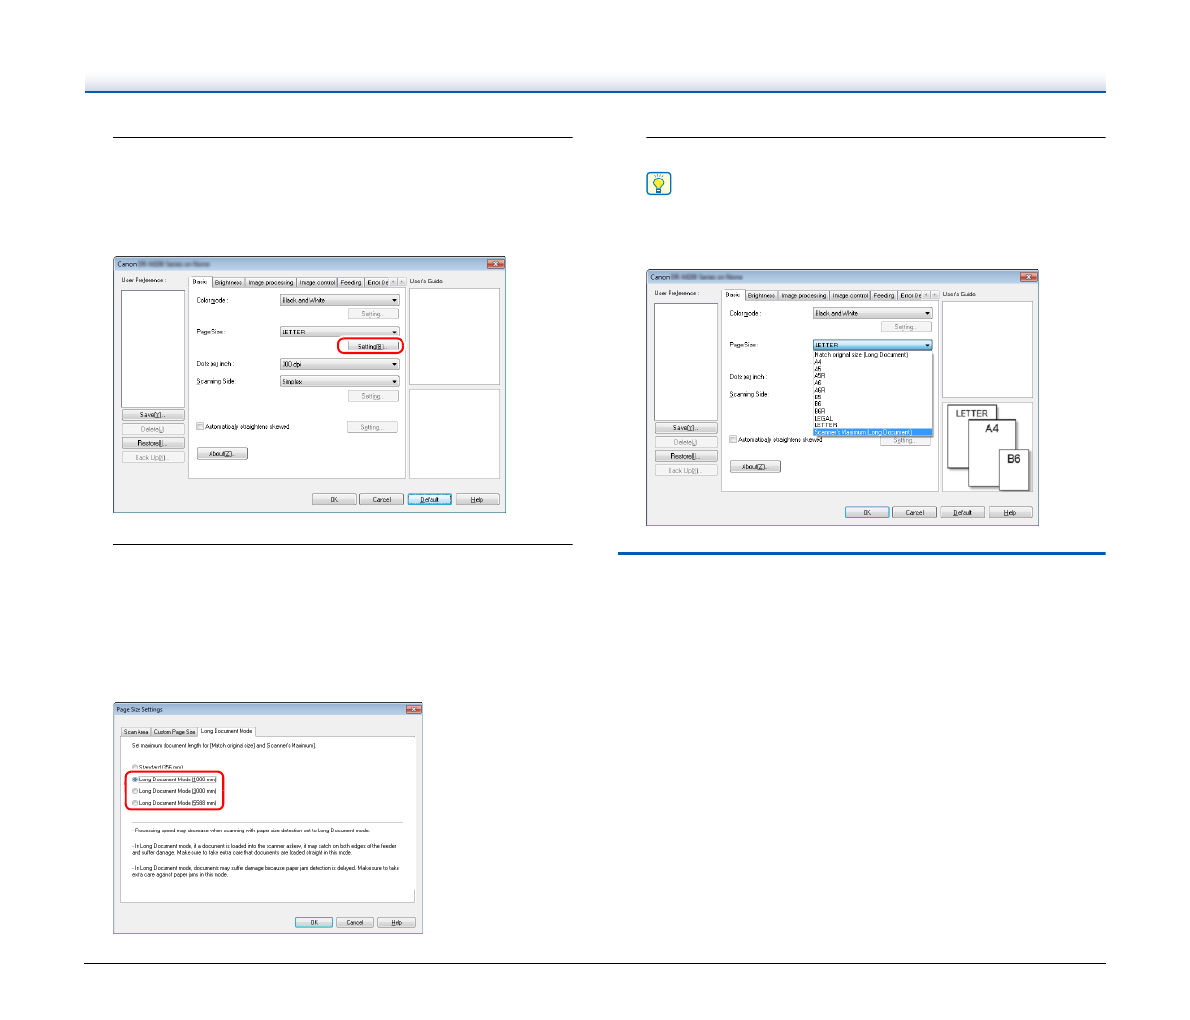1190x1020 pixels.
Task: Choose Match original size (Long Document) list entry
Action: point(861,355)
